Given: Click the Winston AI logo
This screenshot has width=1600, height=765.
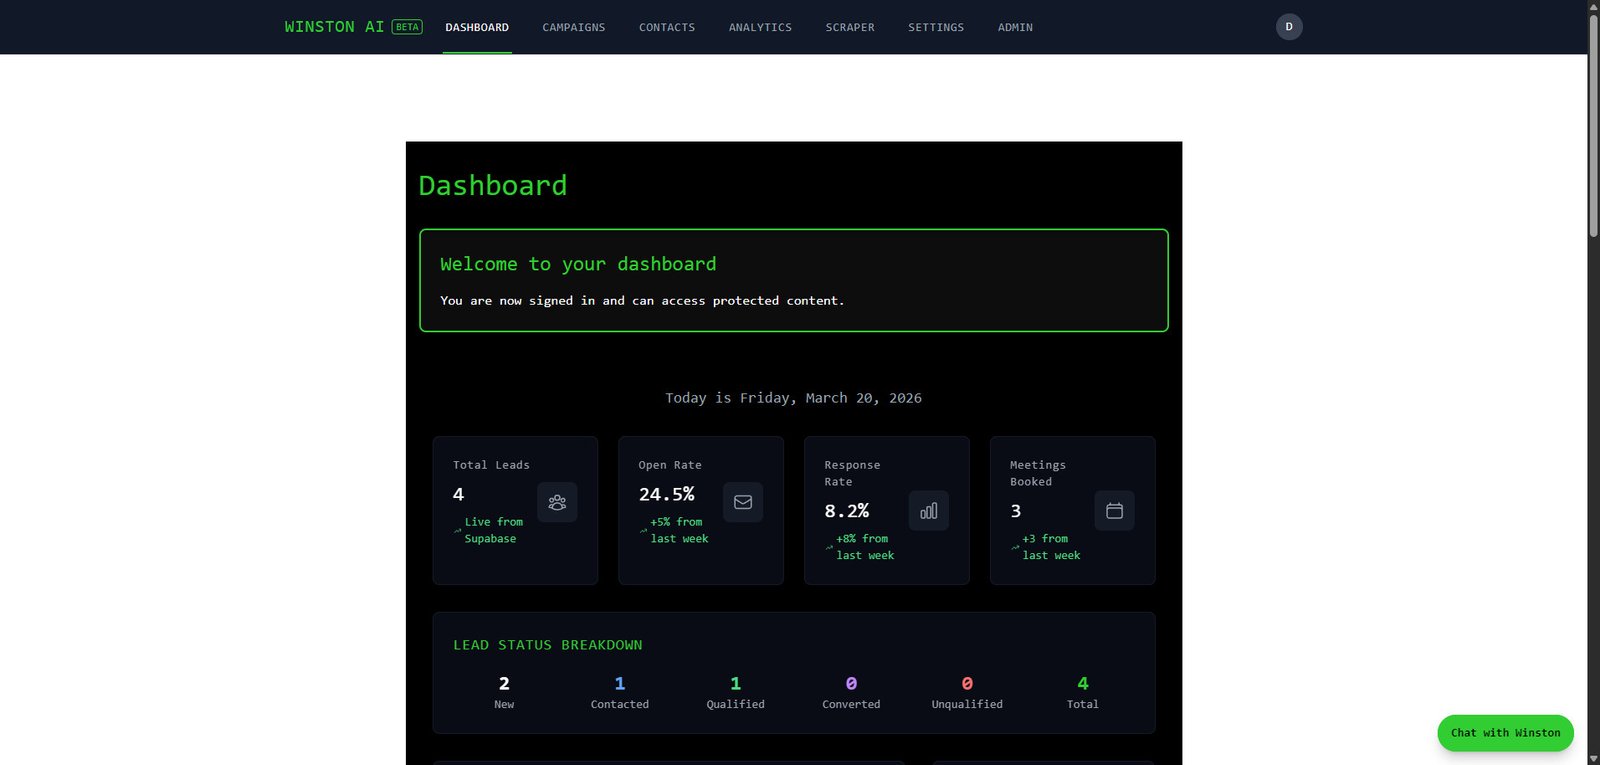Looking at the screenshot, I should [334, 27].
